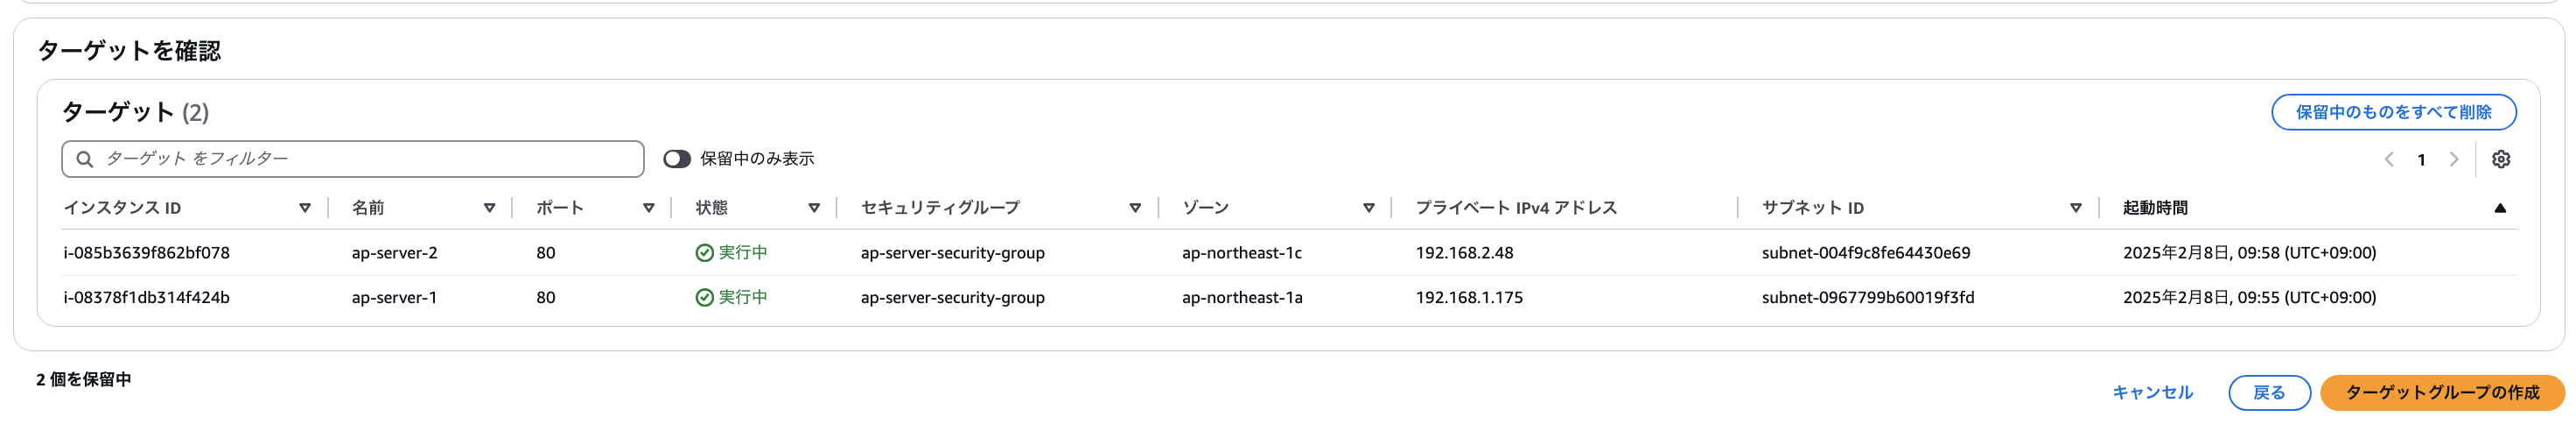Viewport: 2576px width, 424px height.
Task: Click launch time 09:55 (UTC+09:00)
Action: pos(2249,297)
